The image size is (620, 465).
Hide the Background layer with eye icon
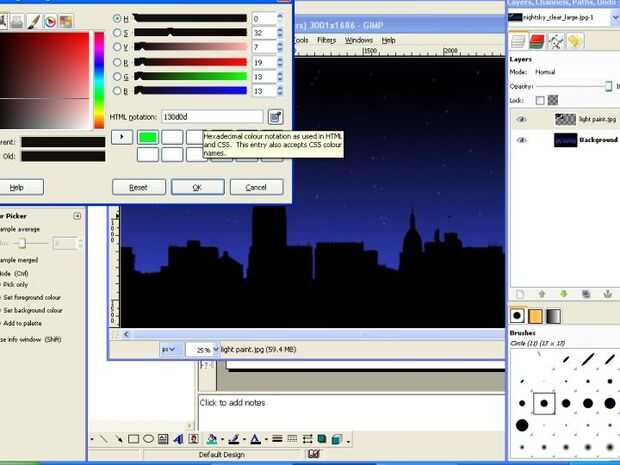[522, 140]
